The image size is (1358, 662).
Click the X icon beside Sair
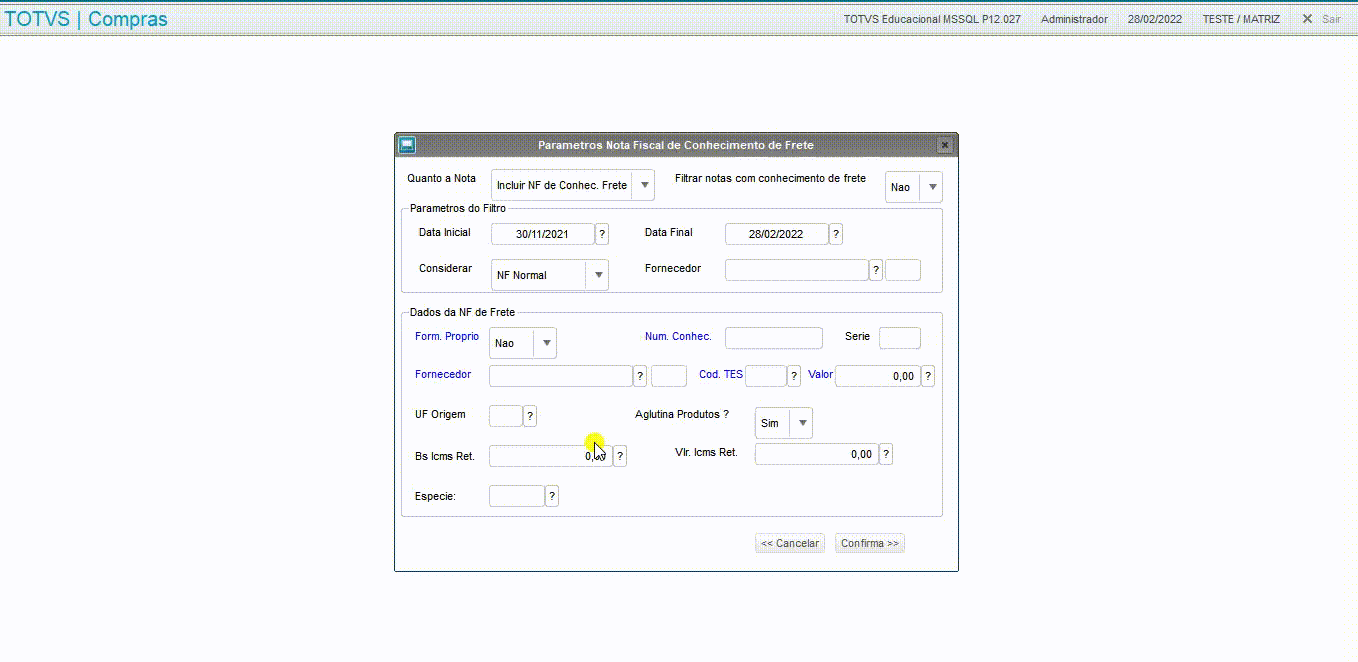pyautogui.click(x=1306, y=19)
